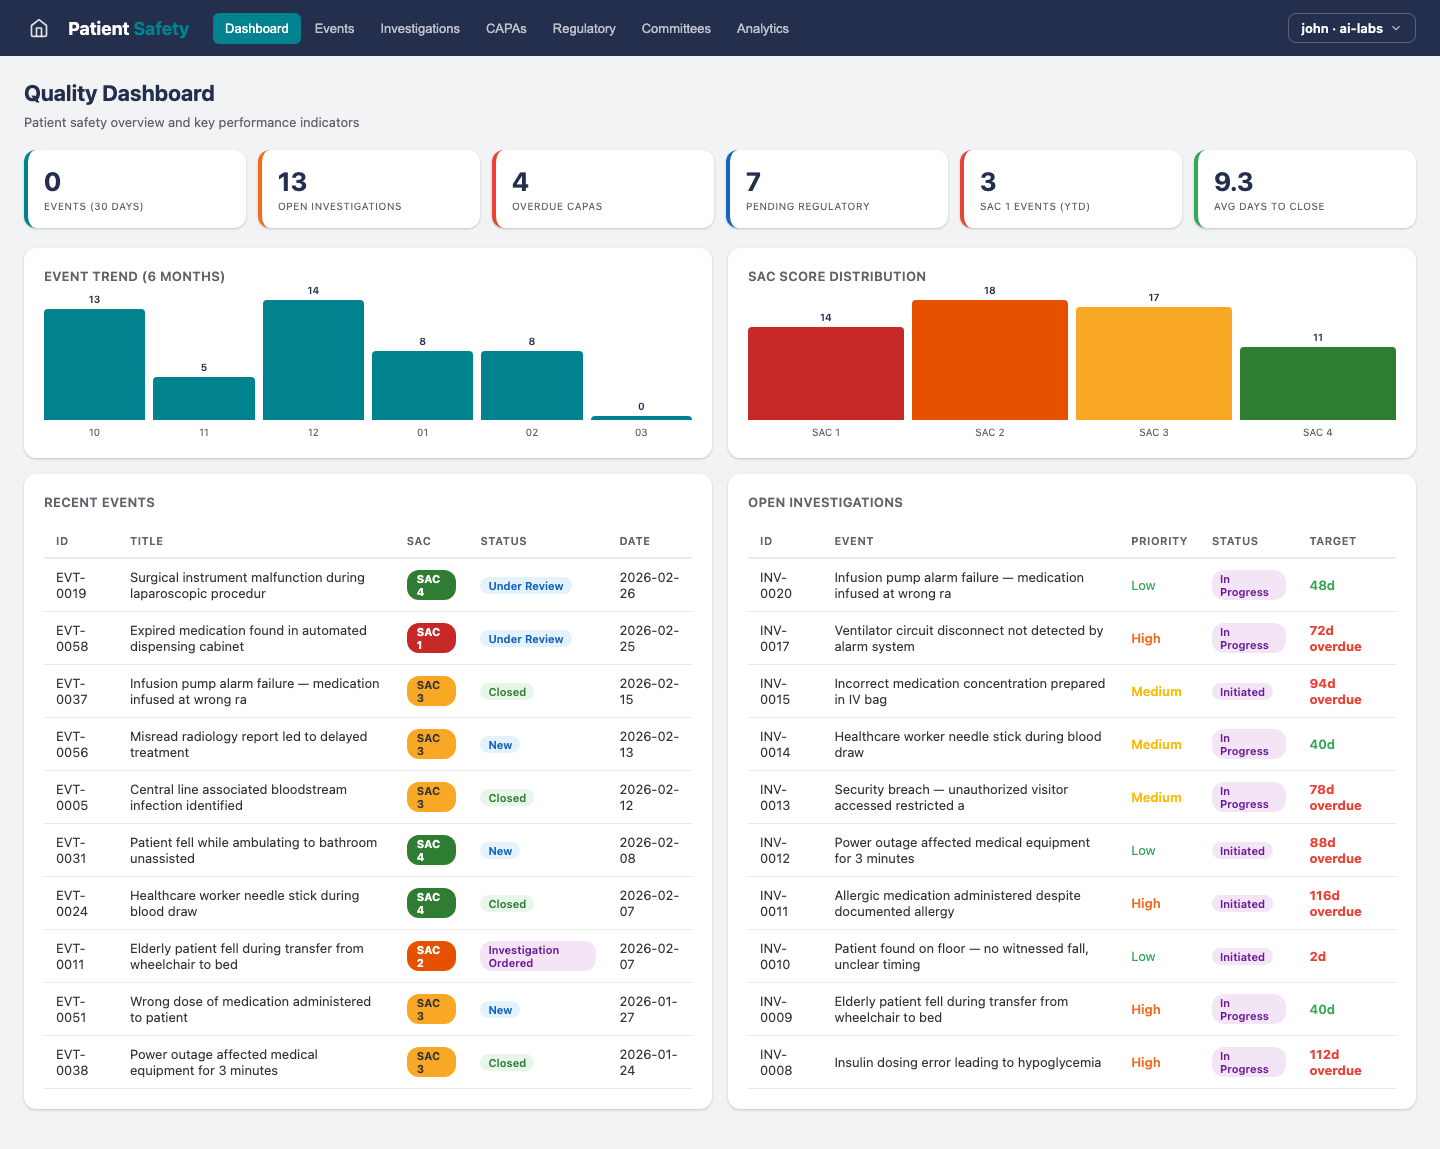Click the SAC 1 badge on EVT-0058
This screenshot has width=1440, height=1149.
click(x=430, y=638)
